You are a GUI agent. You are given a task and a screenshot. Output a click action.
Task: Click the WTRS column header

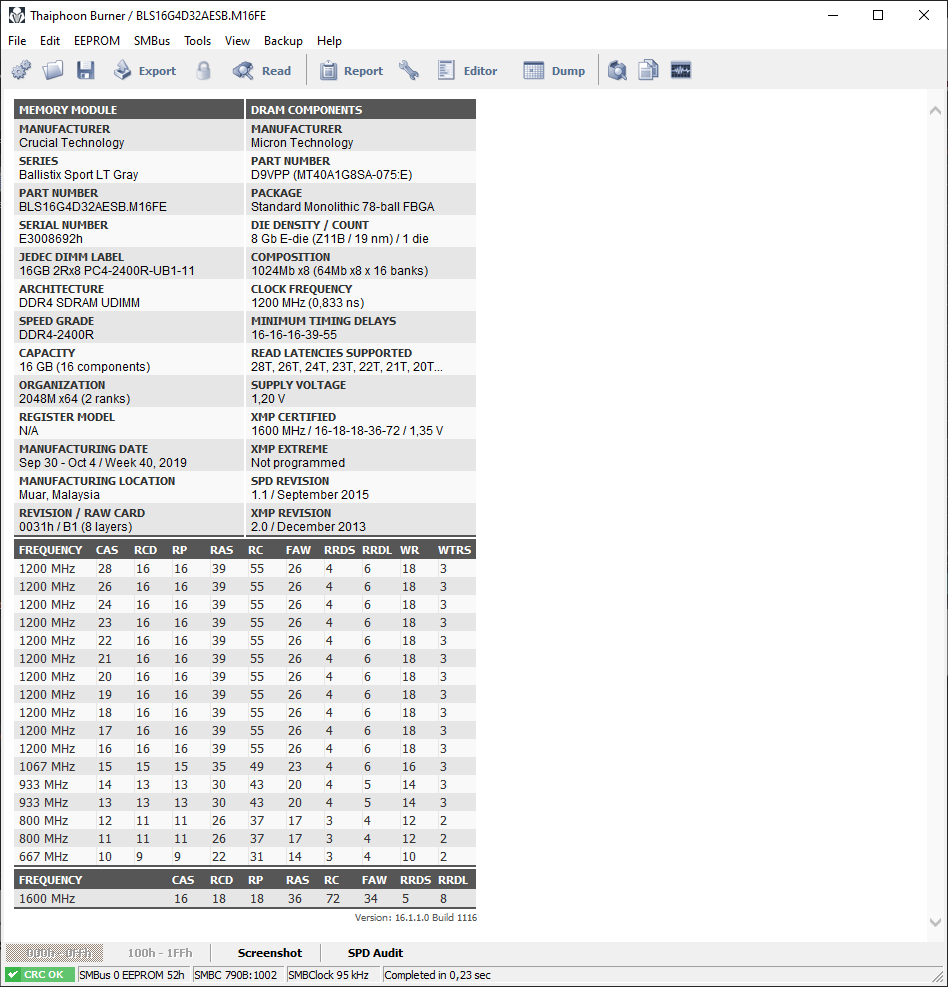(454, 550)
